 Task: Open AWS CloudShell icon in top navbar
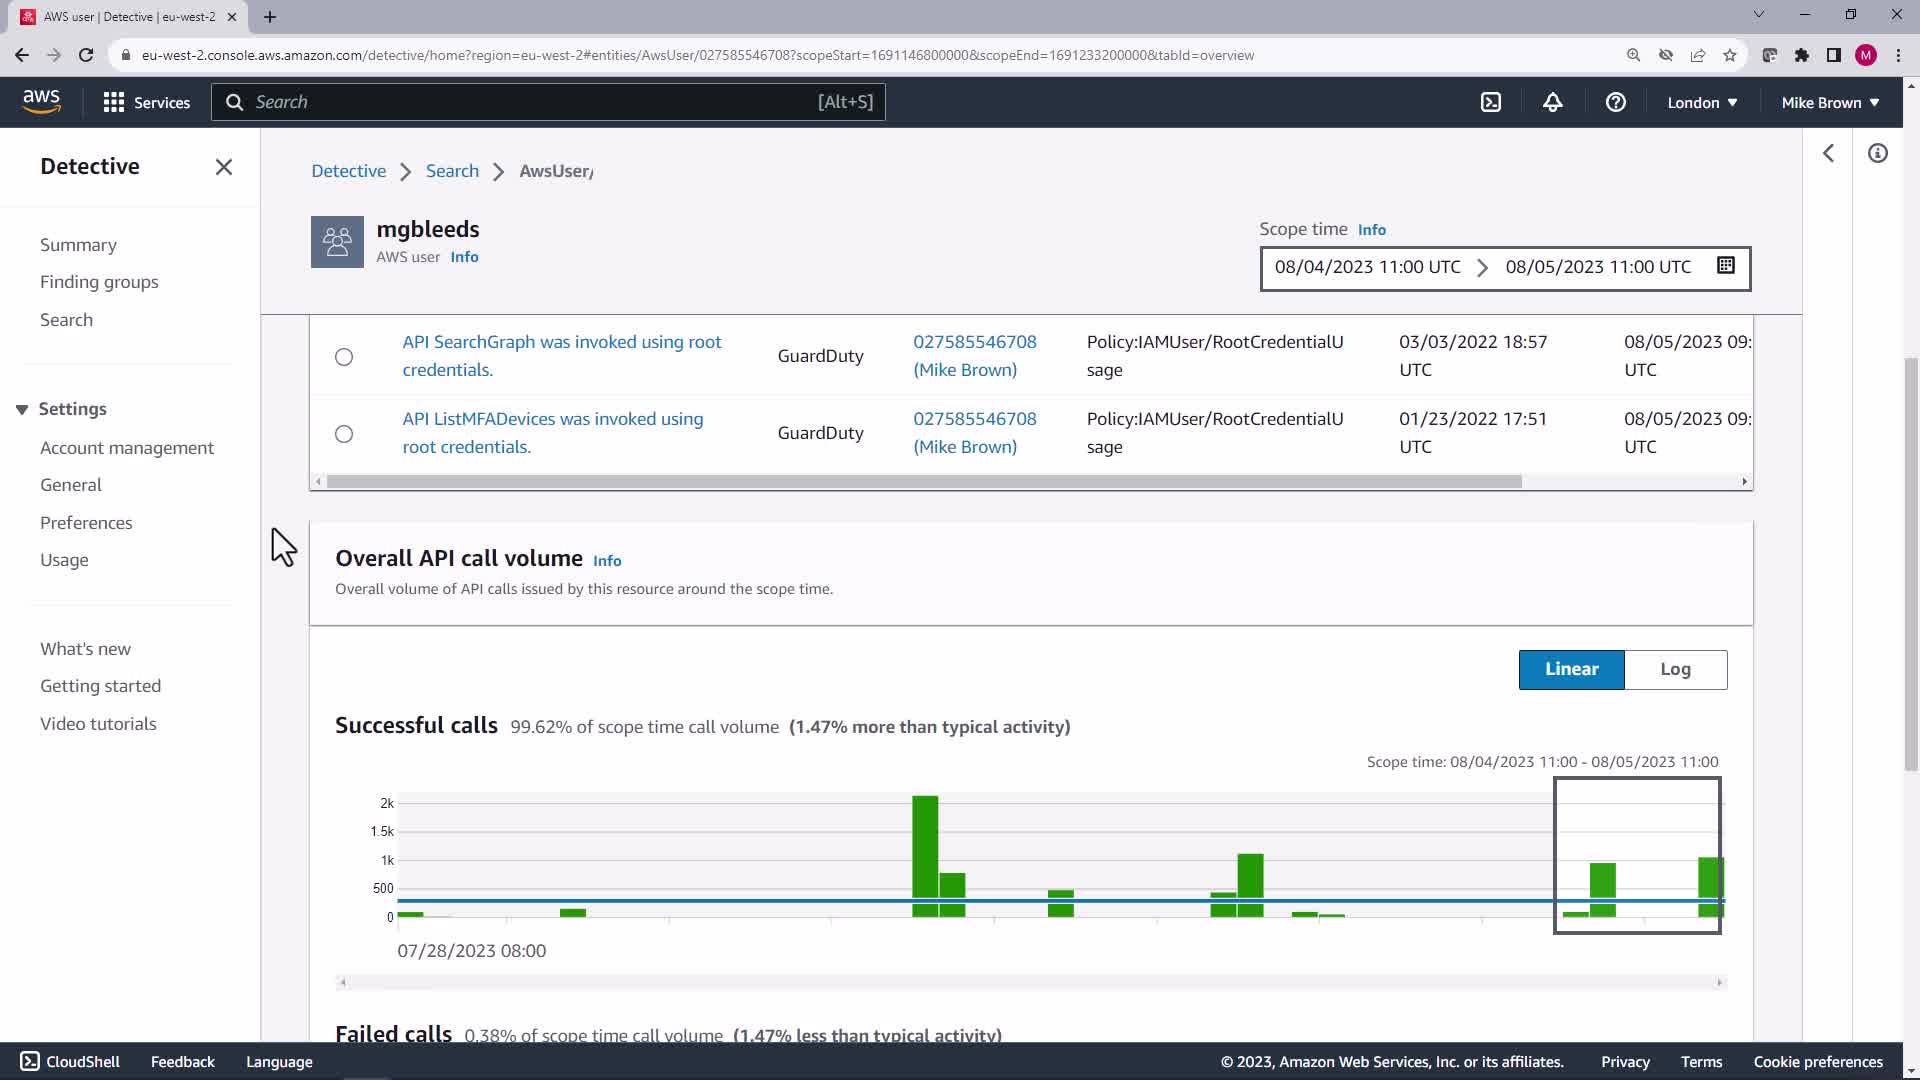click(x=1491, y=102)
